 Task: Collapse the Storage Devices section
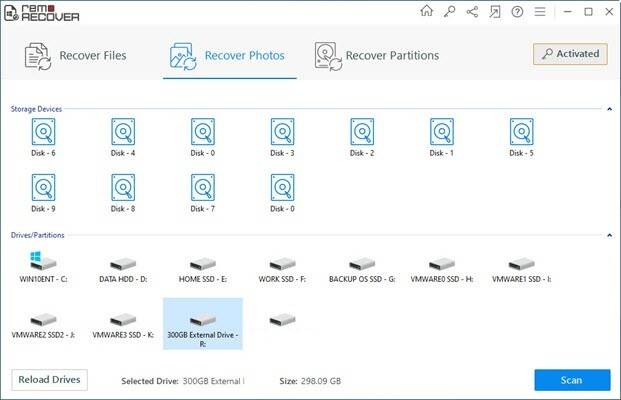coord(610,107)
